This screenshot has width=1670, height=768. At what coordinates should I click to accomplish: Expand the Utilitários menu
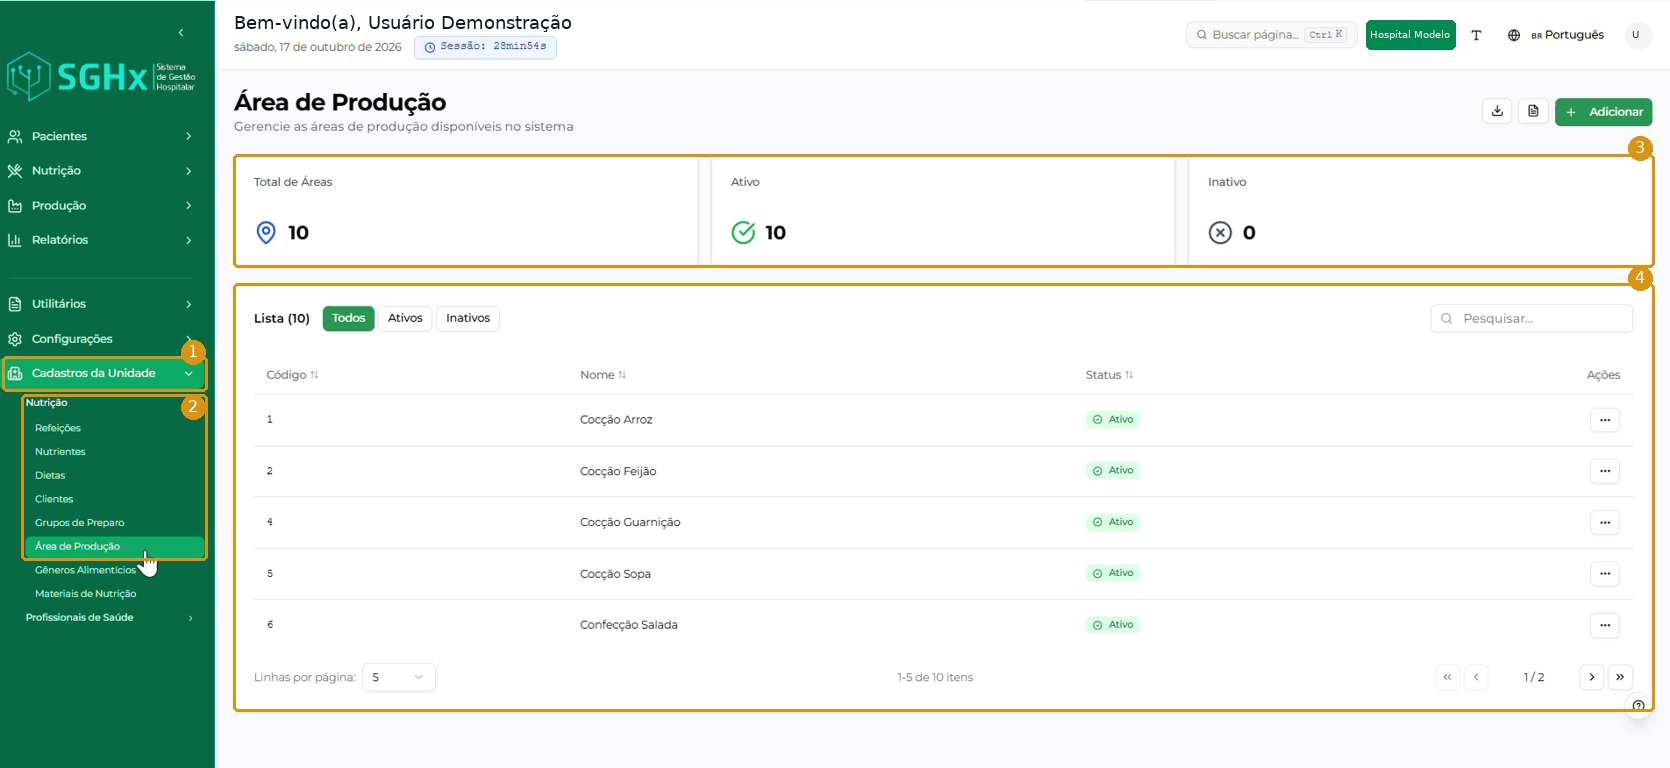100,304
